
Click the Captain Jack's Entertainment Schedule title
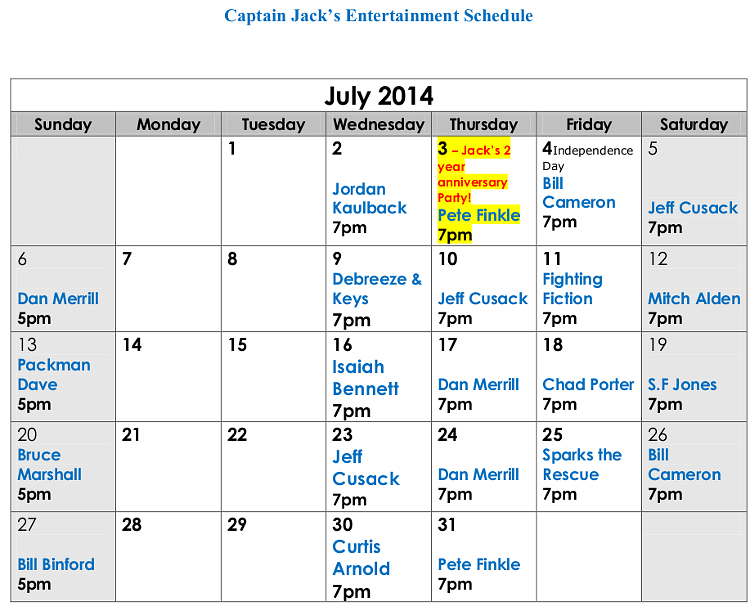point(378,16)
